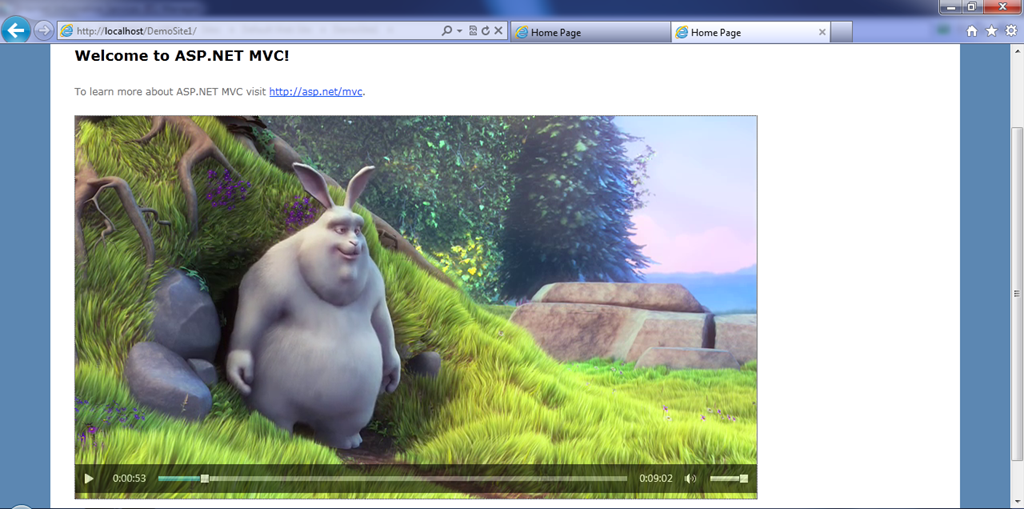Follow the http://asp.net/mvc link
Image resolution: width=1024 pixels, height=509 pixels.
(x=315, y=91)
